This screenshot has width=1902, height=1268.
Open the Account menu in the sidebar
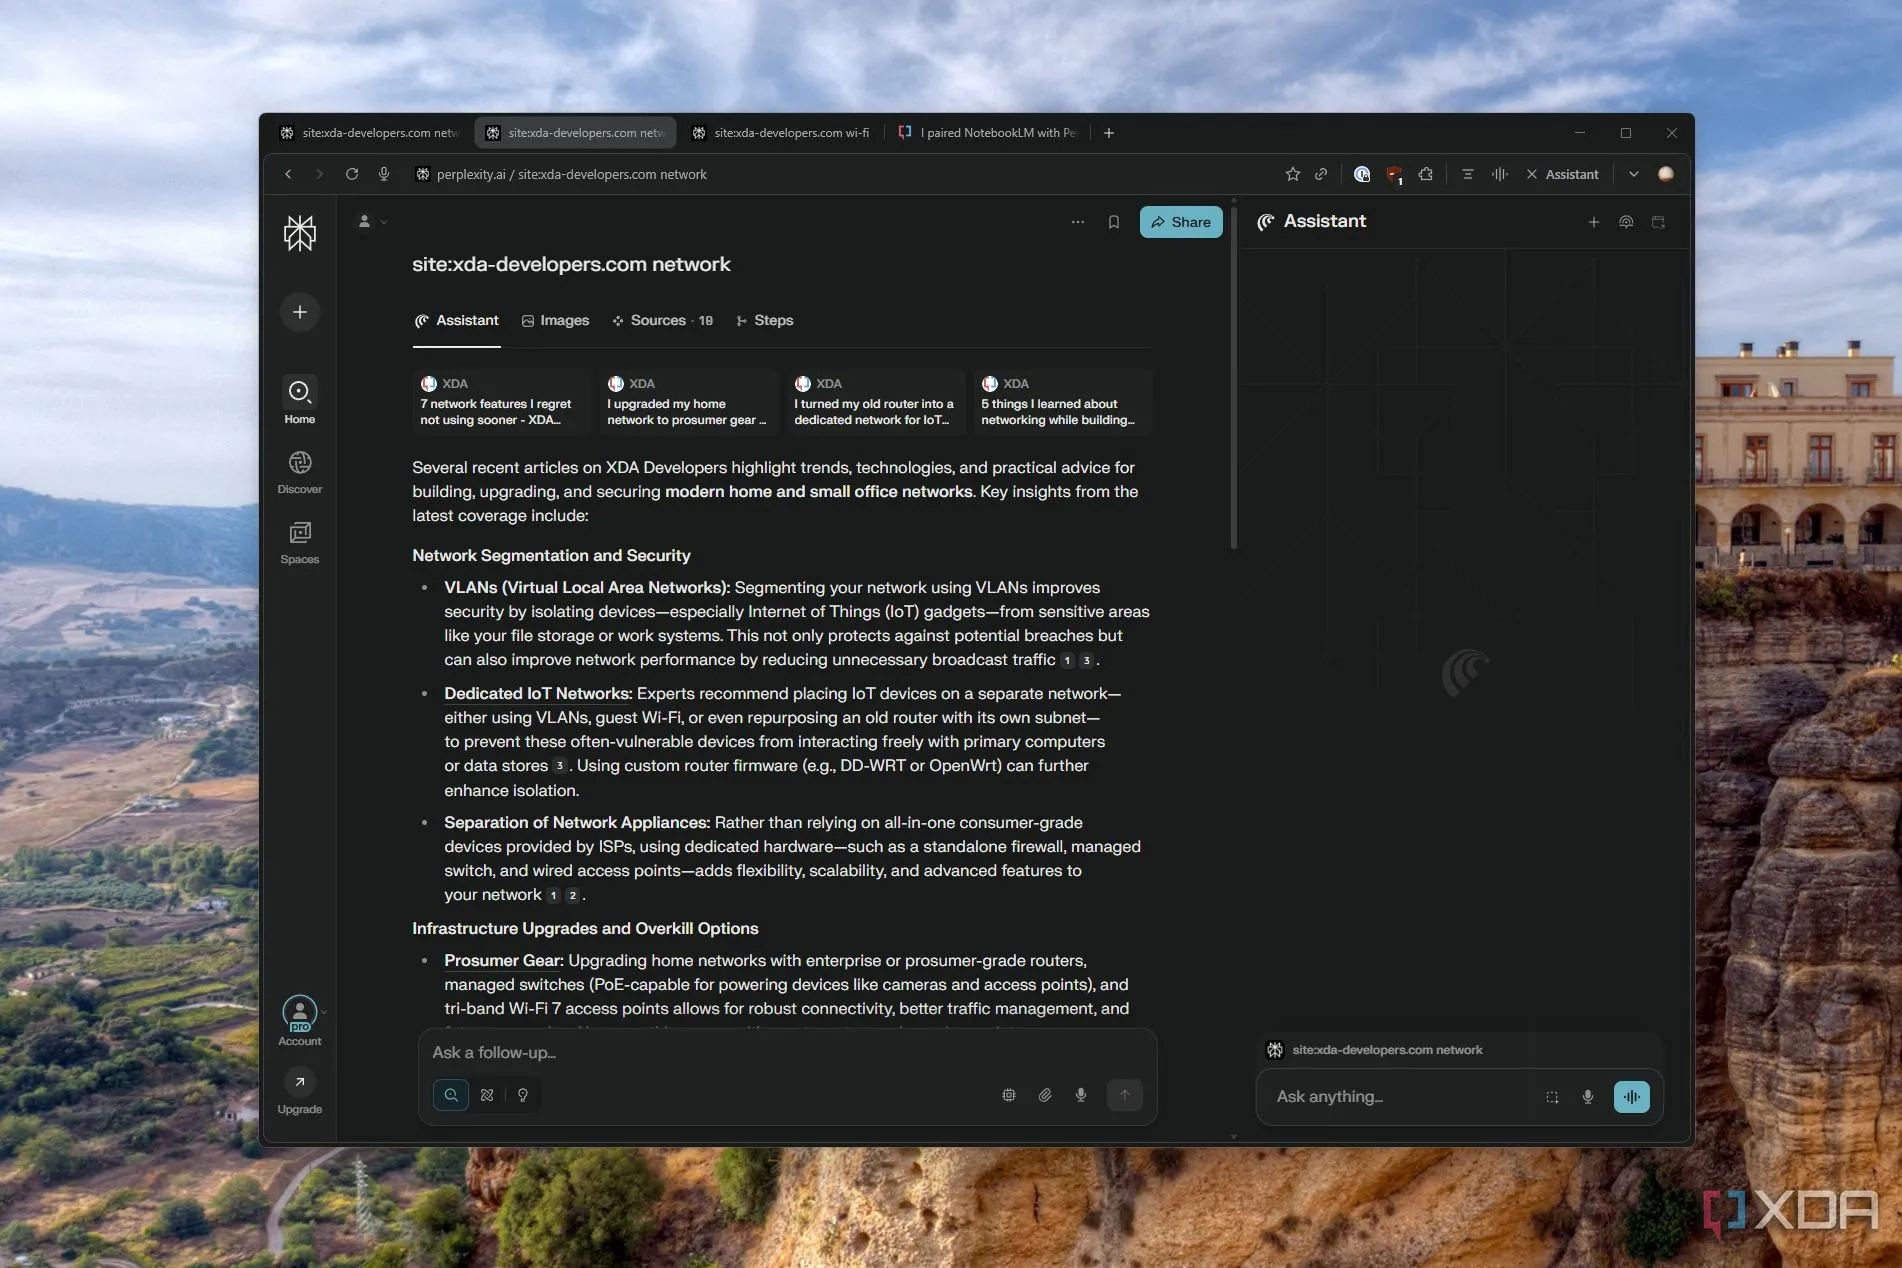click(x=299, y=1021)
